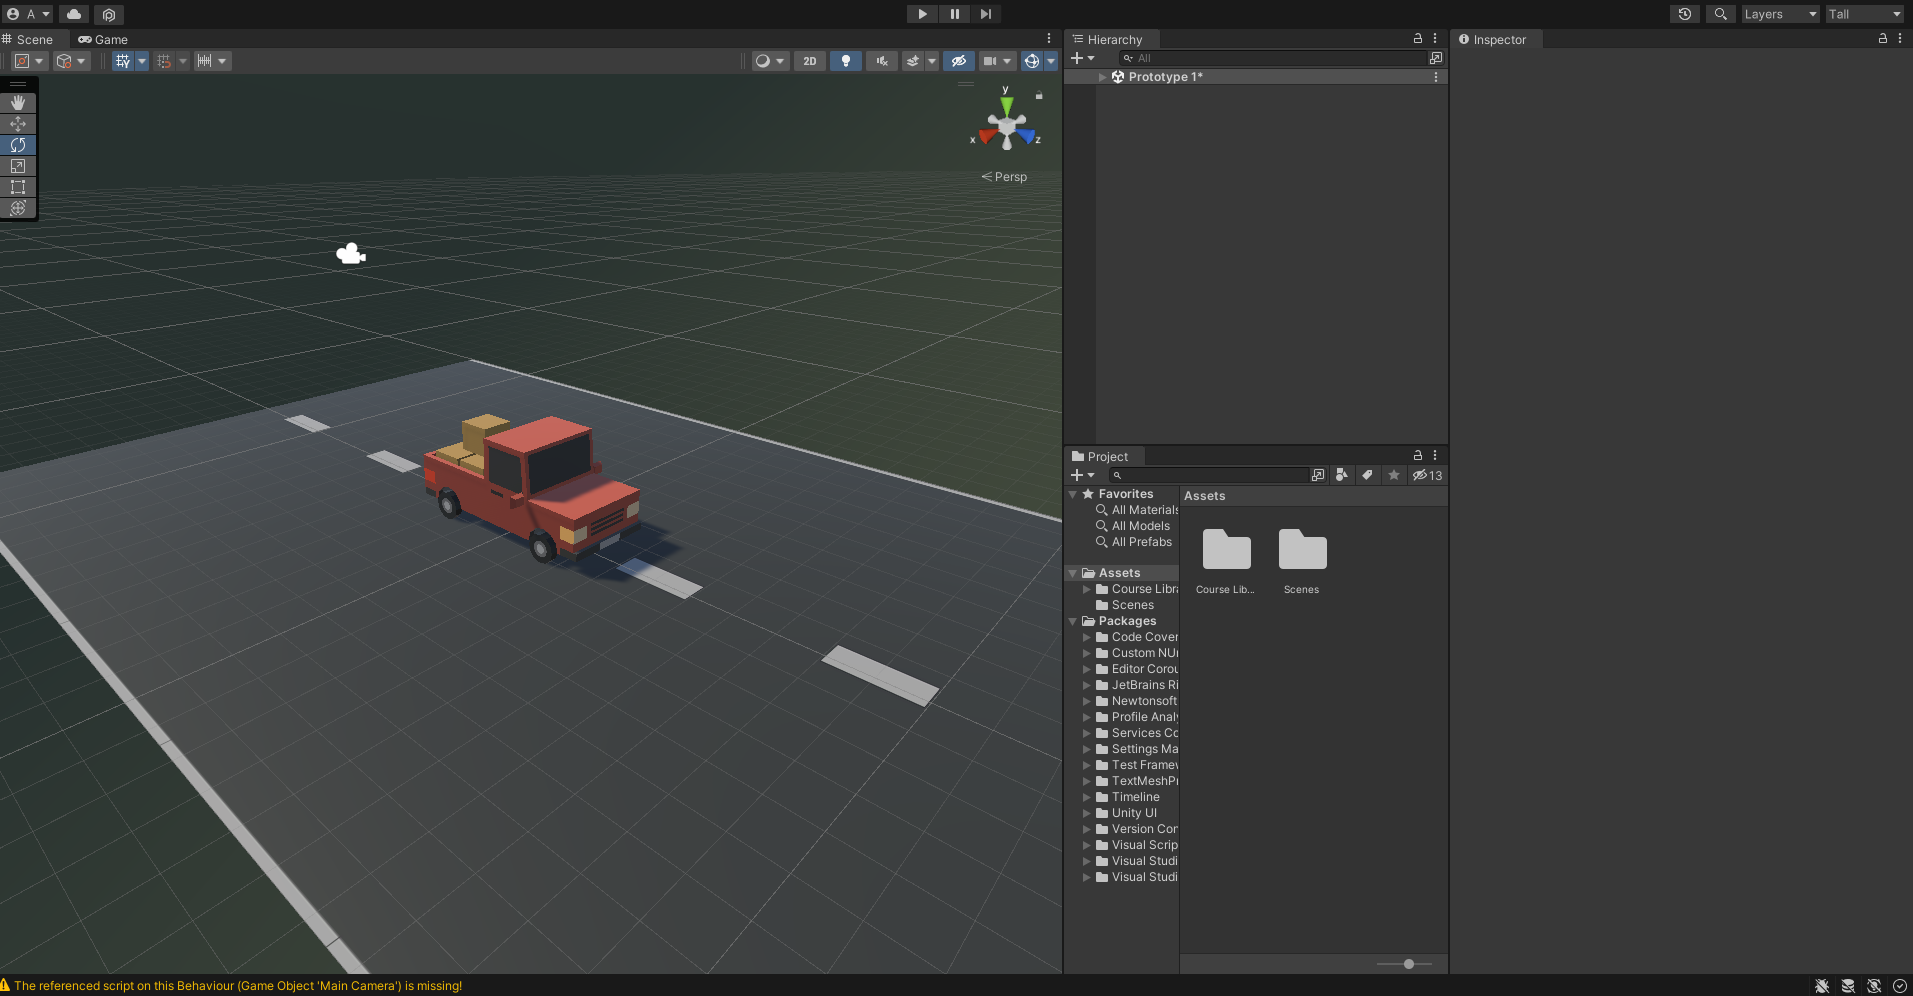Image resolution: width=1913 pixels, height=996 pixels.
Task: Expand the Prototype 1 scene in Hierarchy
Action: (x=1103, y=77)
